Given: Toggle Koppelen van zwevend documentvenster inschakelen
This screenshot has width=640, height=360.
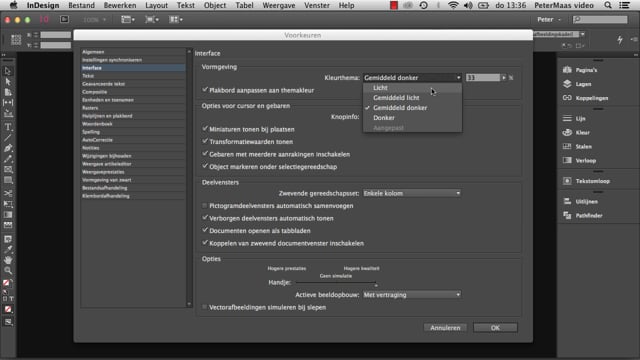Looking at the screenshot, I should tap(205, 243).
